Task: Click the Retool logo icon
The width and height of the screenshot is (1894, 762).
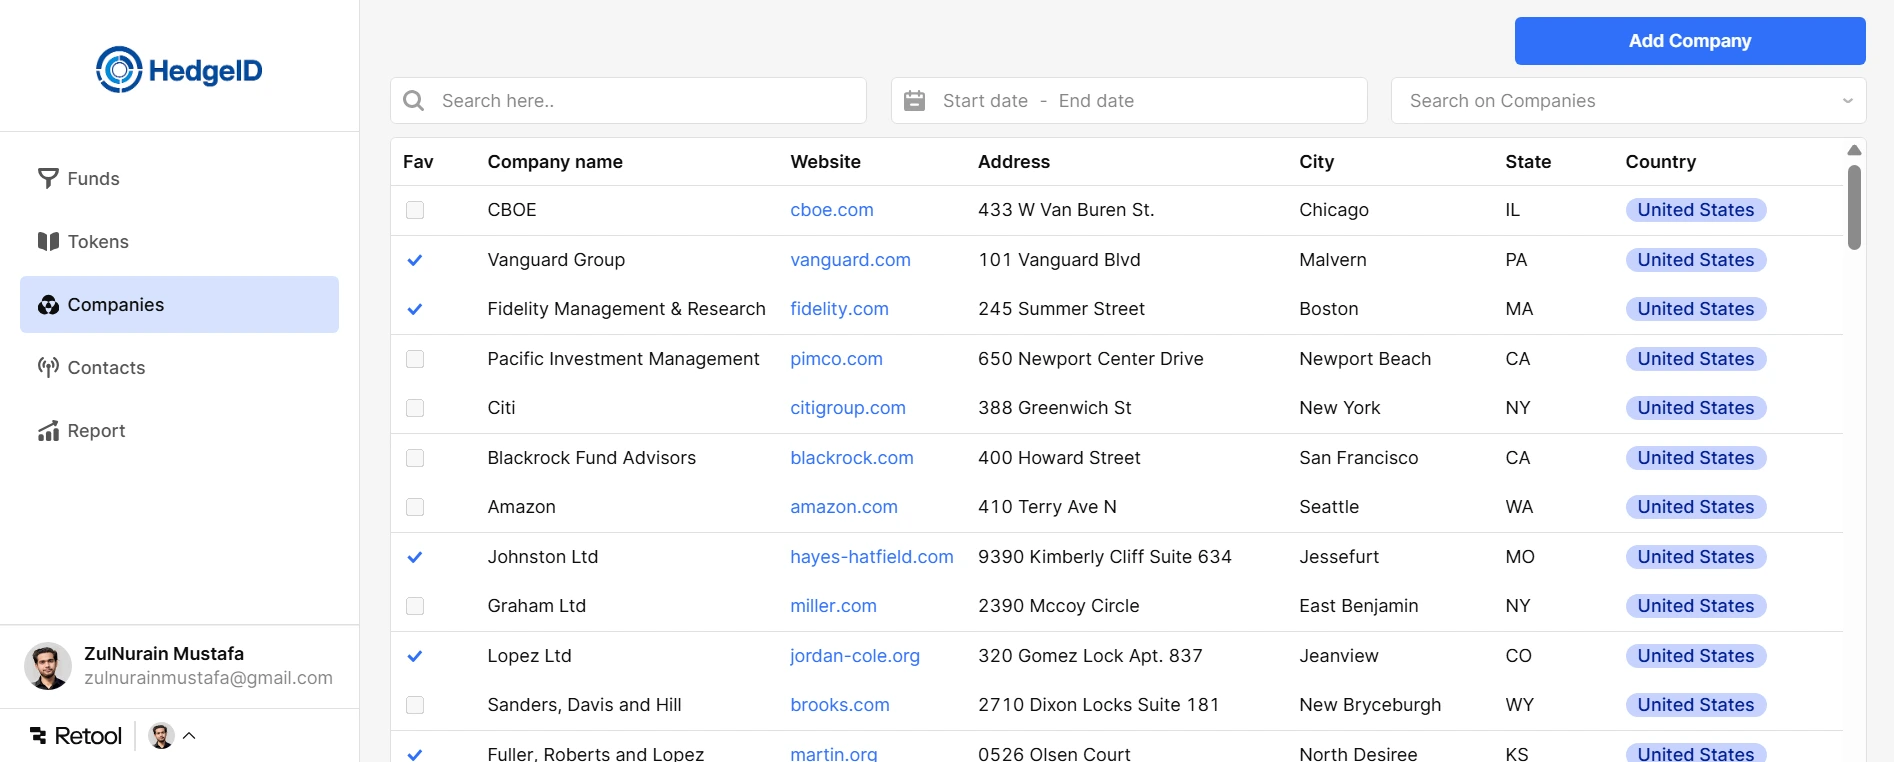Action: pyautogui.click(x=39, y=736)
